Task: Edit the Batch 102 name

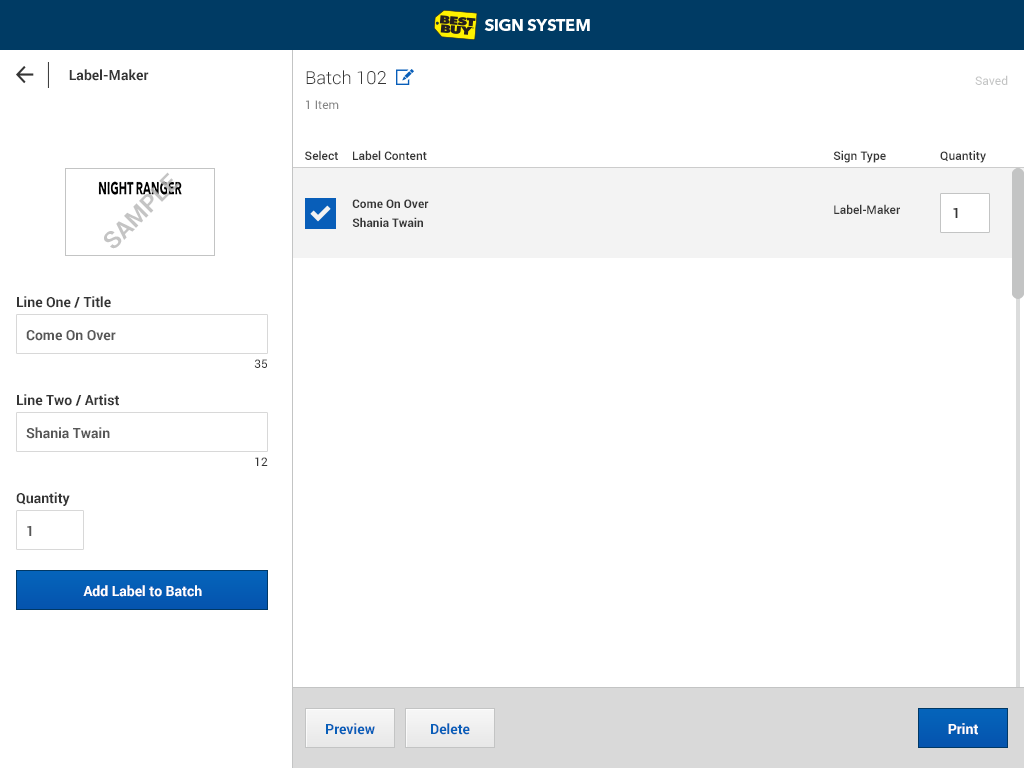Action: click(405, 77)
